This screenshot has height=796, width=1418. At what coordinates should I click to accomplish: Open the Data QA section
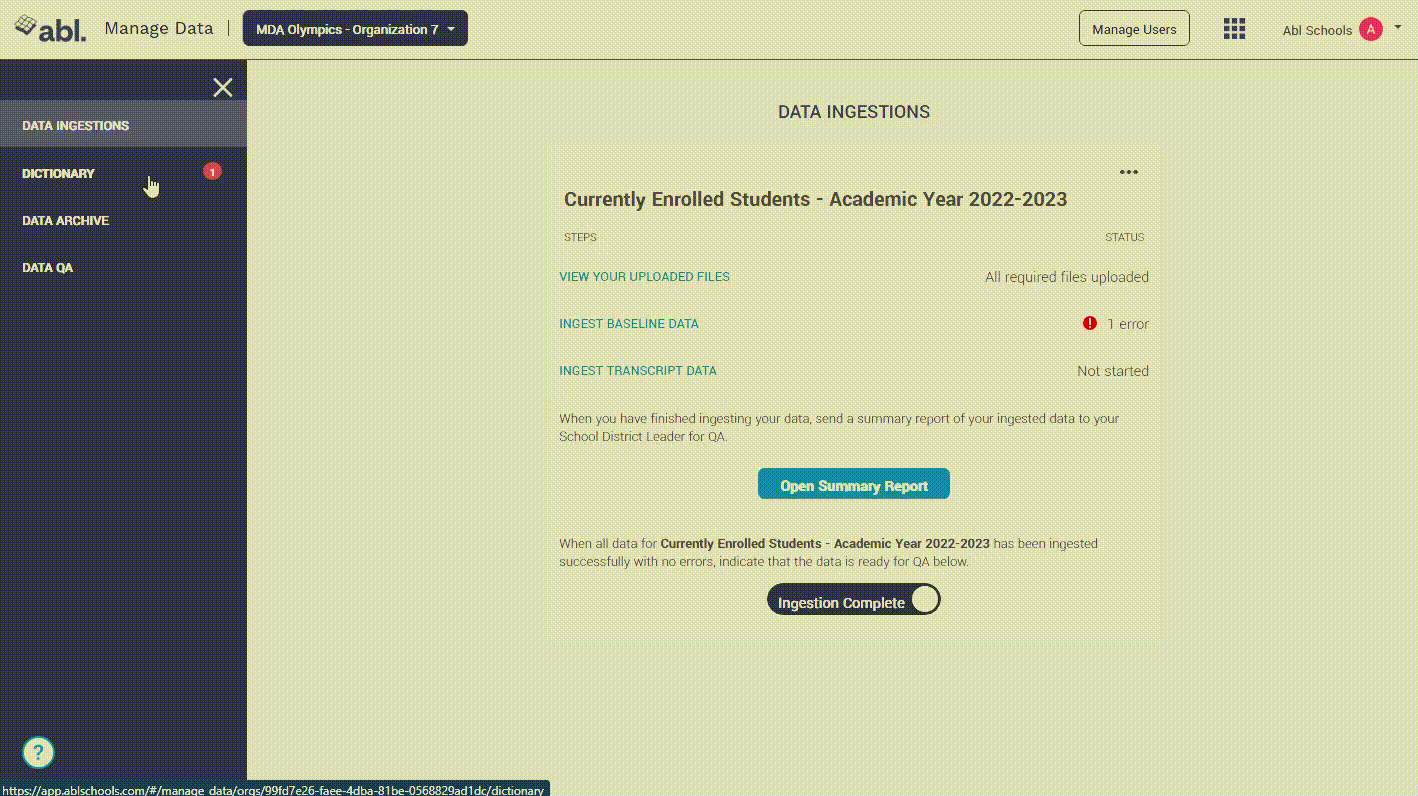coord(48,268)
